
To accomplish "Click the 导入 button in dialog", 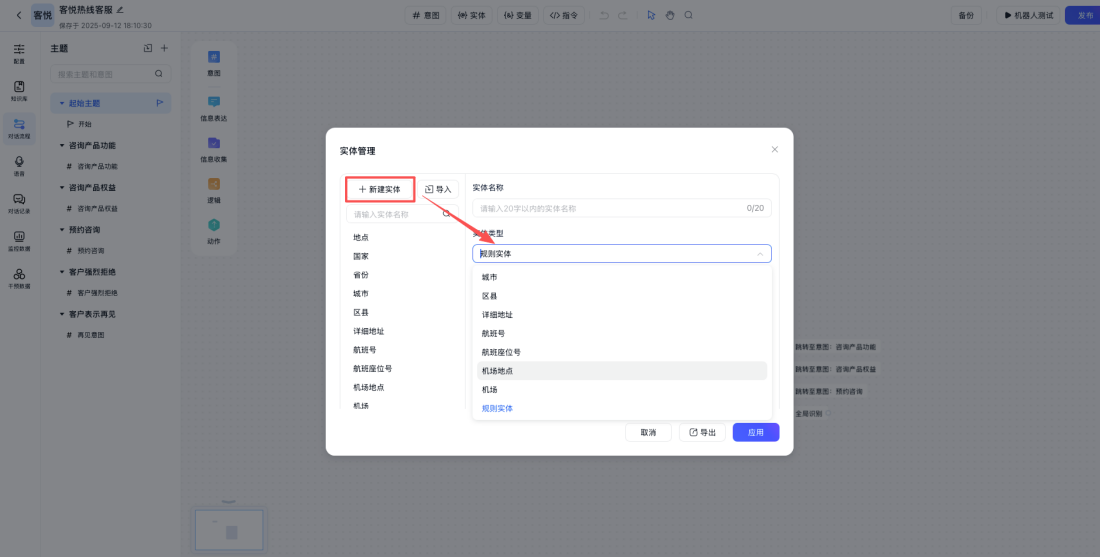I will [x=438, y=189].
